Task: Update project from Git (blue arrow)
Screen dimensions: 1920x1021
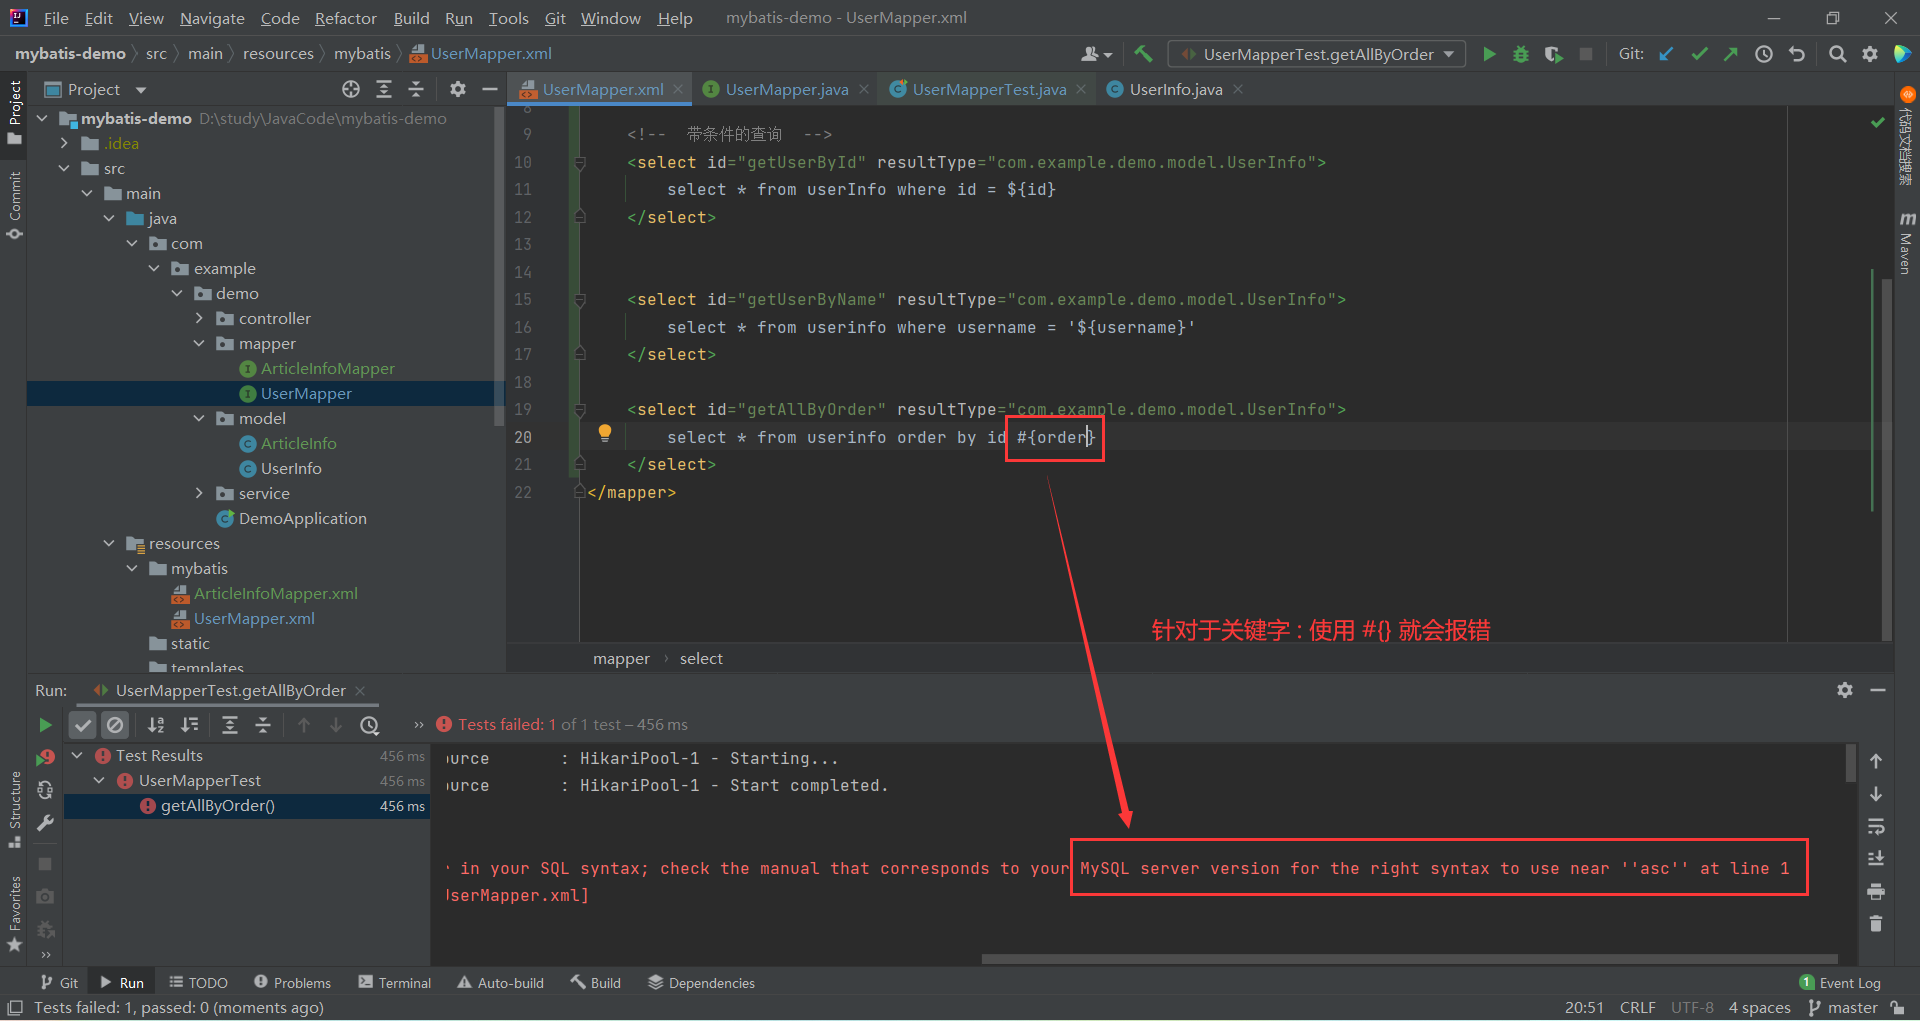Action: [1666, 54]
